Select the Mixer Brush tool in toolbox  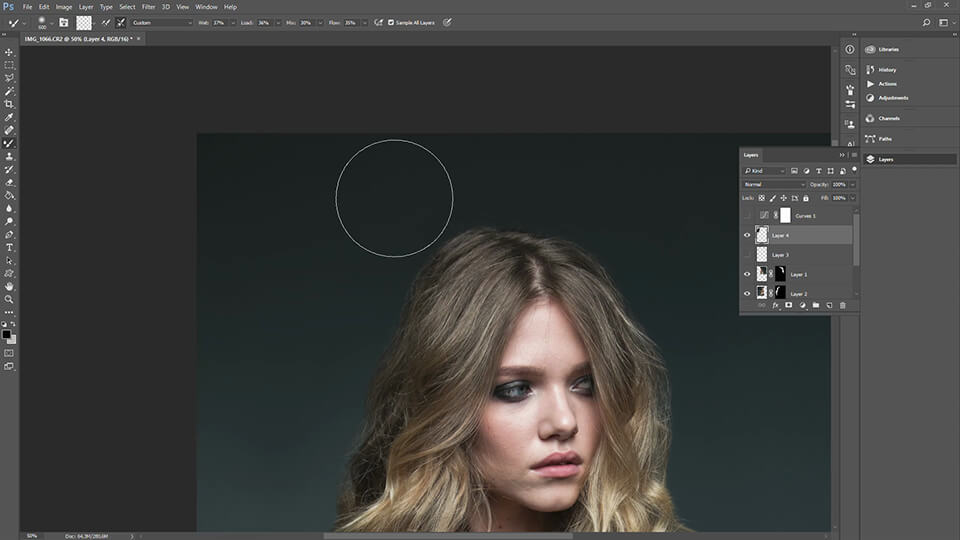tap(9, 143)
